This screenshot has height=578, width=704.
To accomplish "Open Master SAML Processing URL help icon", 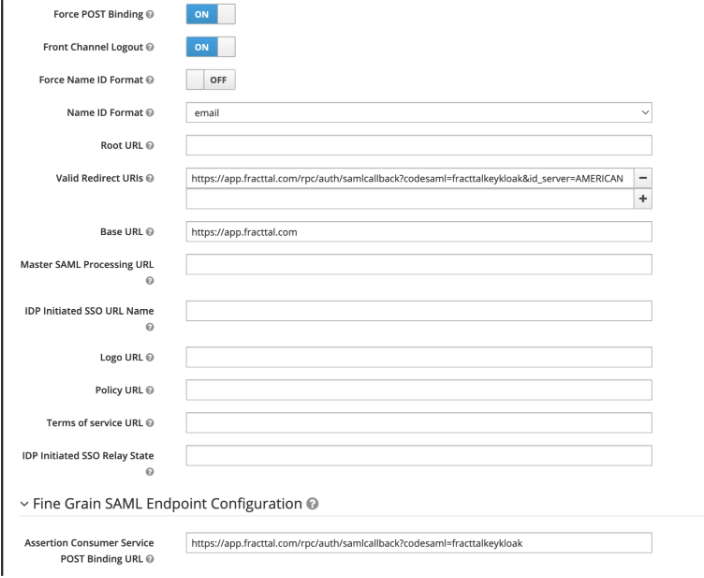I will (x=150, y=281).
